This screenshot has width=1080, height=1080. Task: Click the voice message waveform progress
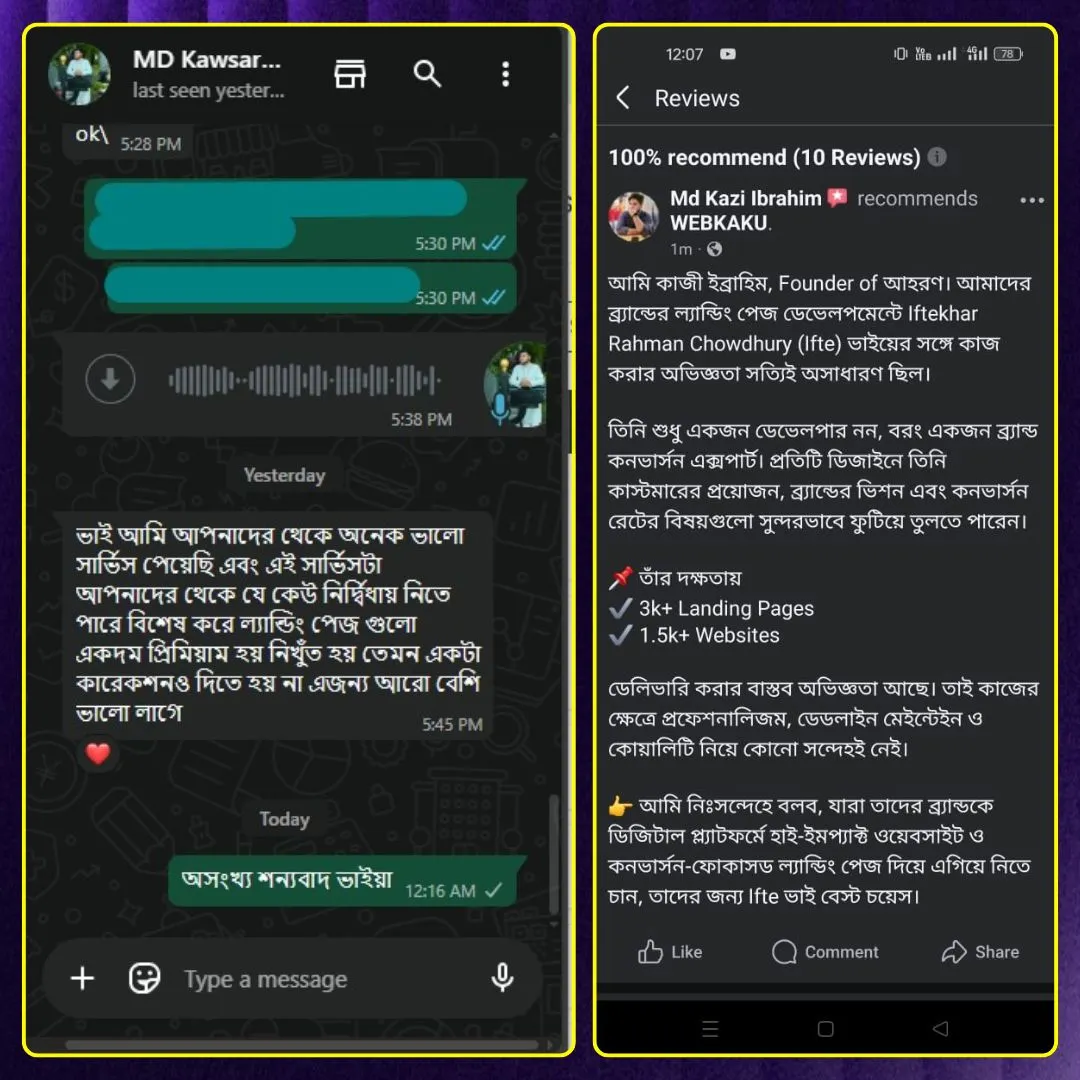pos(304,380)
